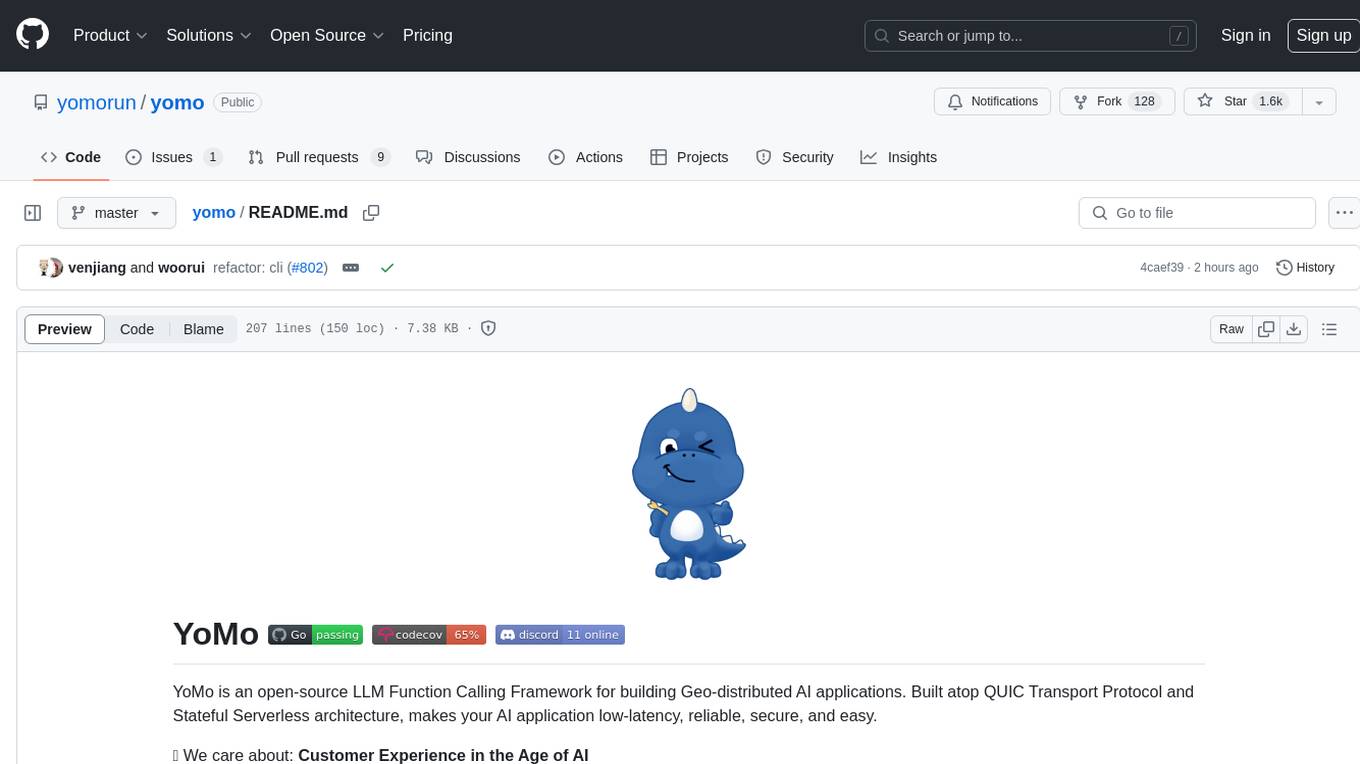Switch to the Issues tab

coord(173,157)
